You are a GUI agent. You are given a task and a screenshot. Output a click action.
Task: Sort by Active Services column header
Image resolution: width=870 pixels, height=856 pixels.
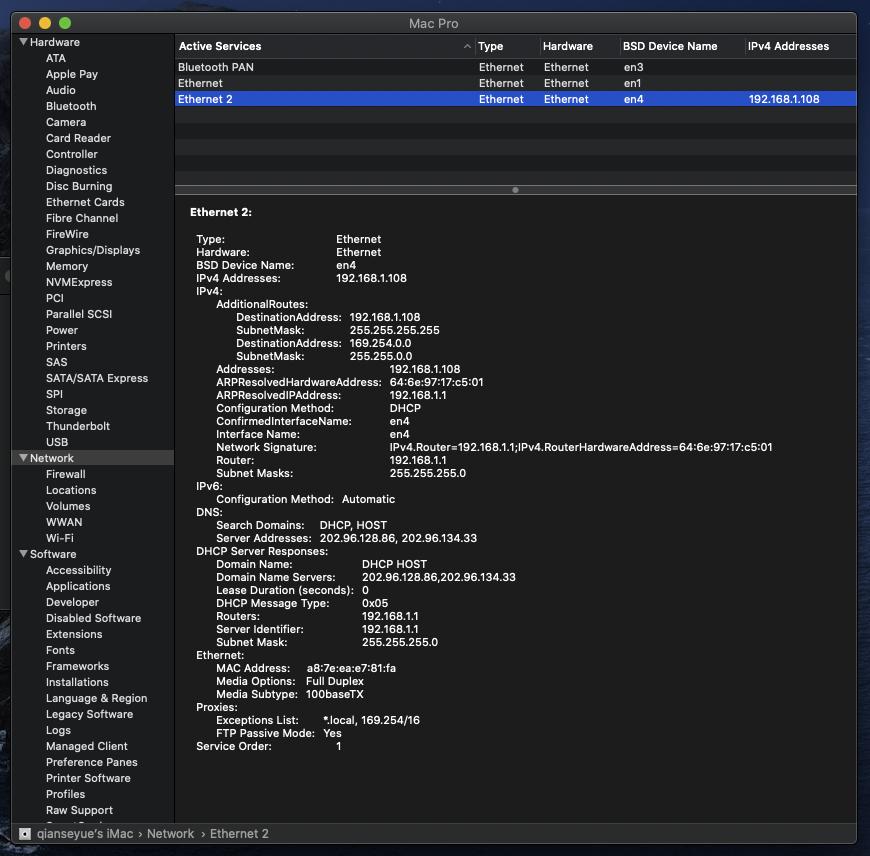click(220, 46)
